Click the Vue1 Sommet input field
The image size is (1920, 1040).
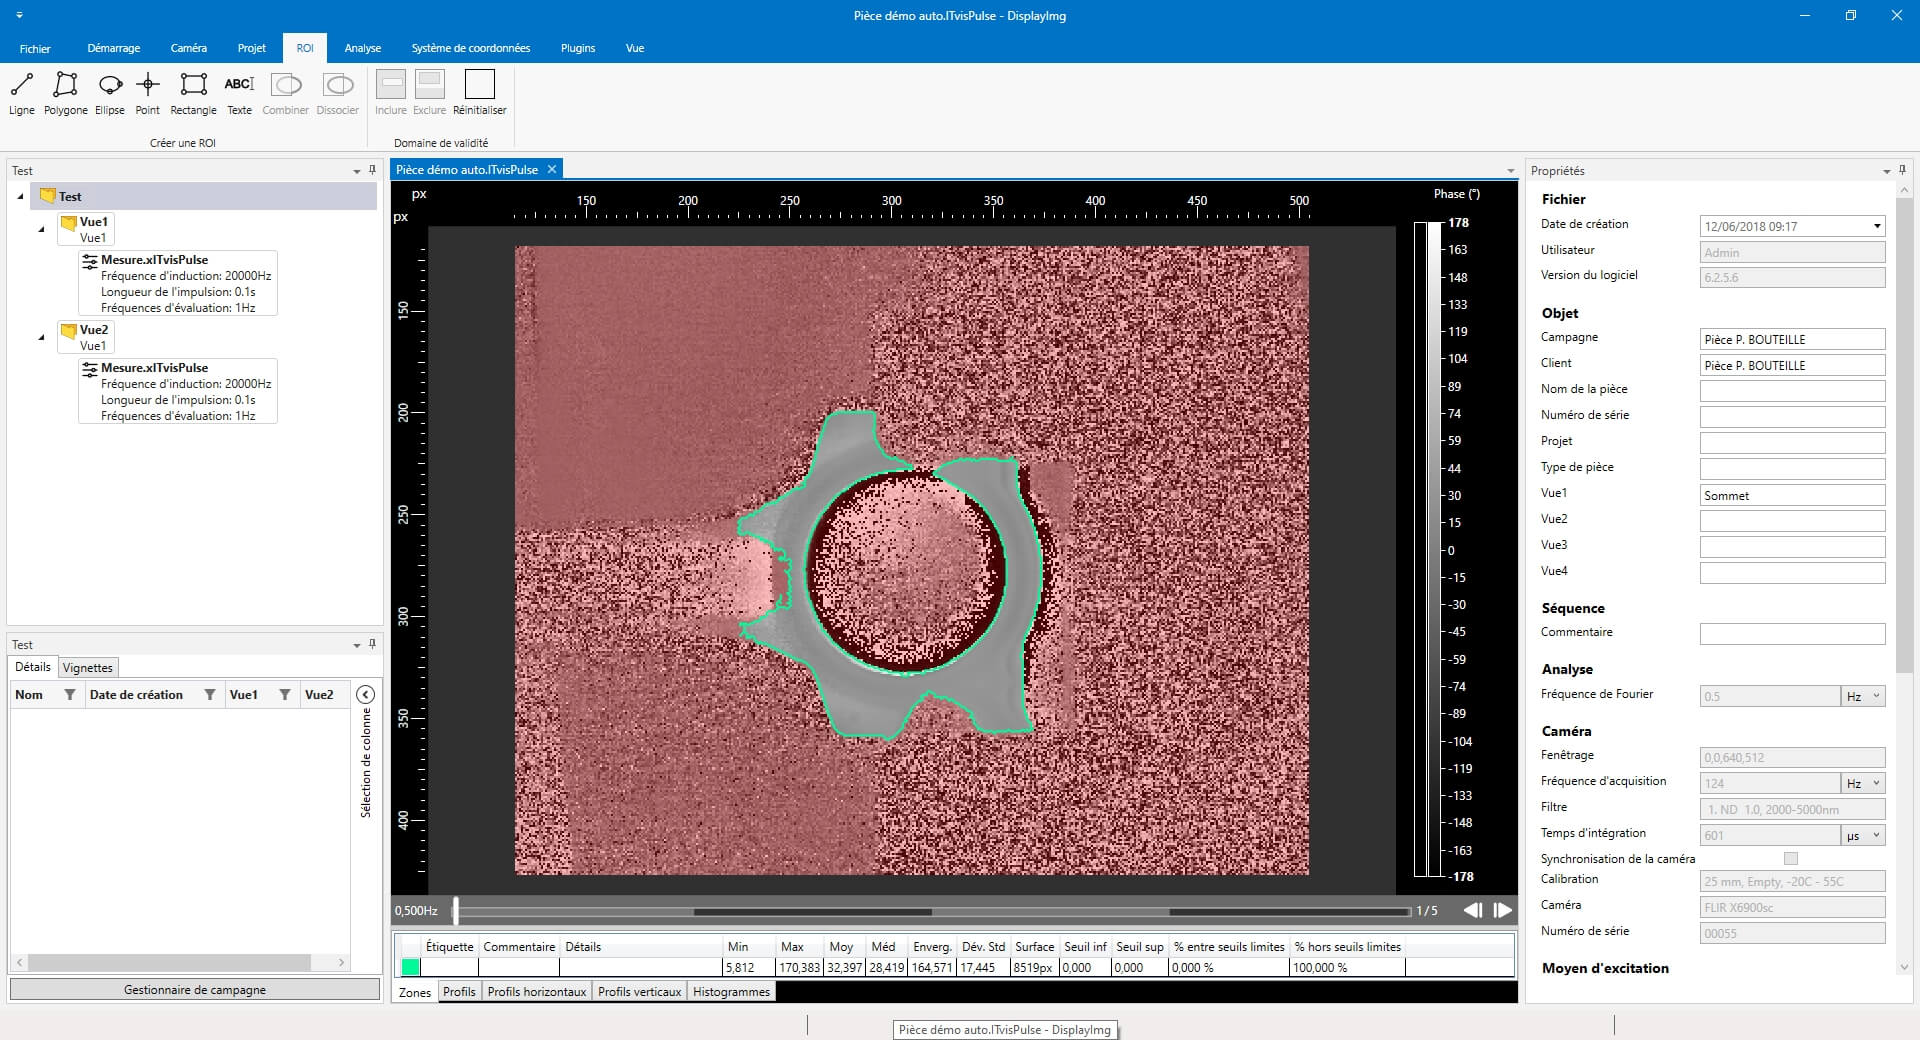[x=1792, y=495]
